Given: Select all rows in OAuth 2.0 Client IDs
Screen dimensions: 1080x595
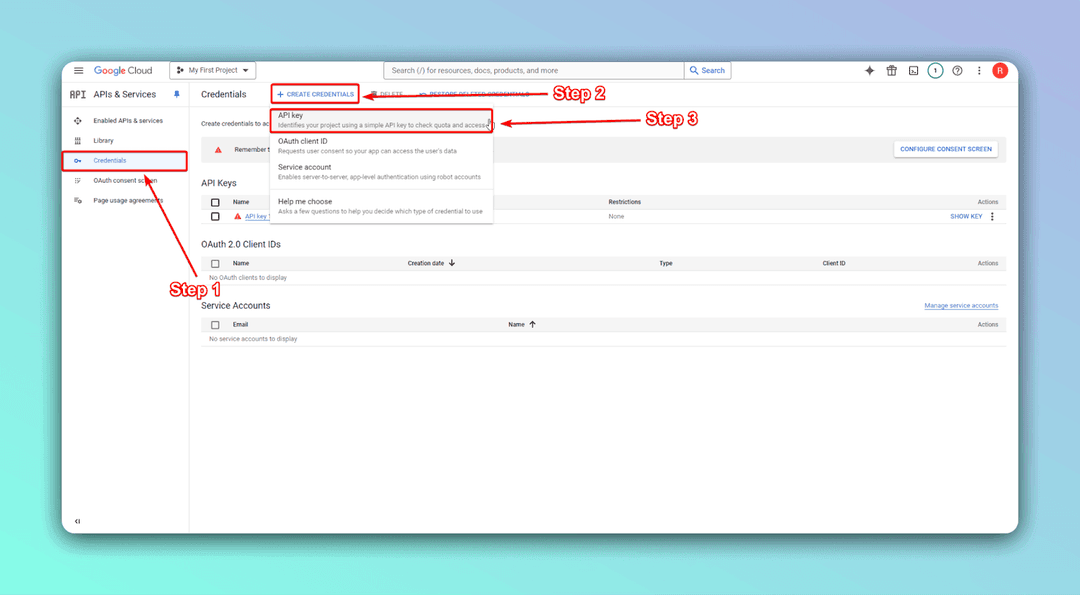Looking at the screenshot, I should (216, 263).
